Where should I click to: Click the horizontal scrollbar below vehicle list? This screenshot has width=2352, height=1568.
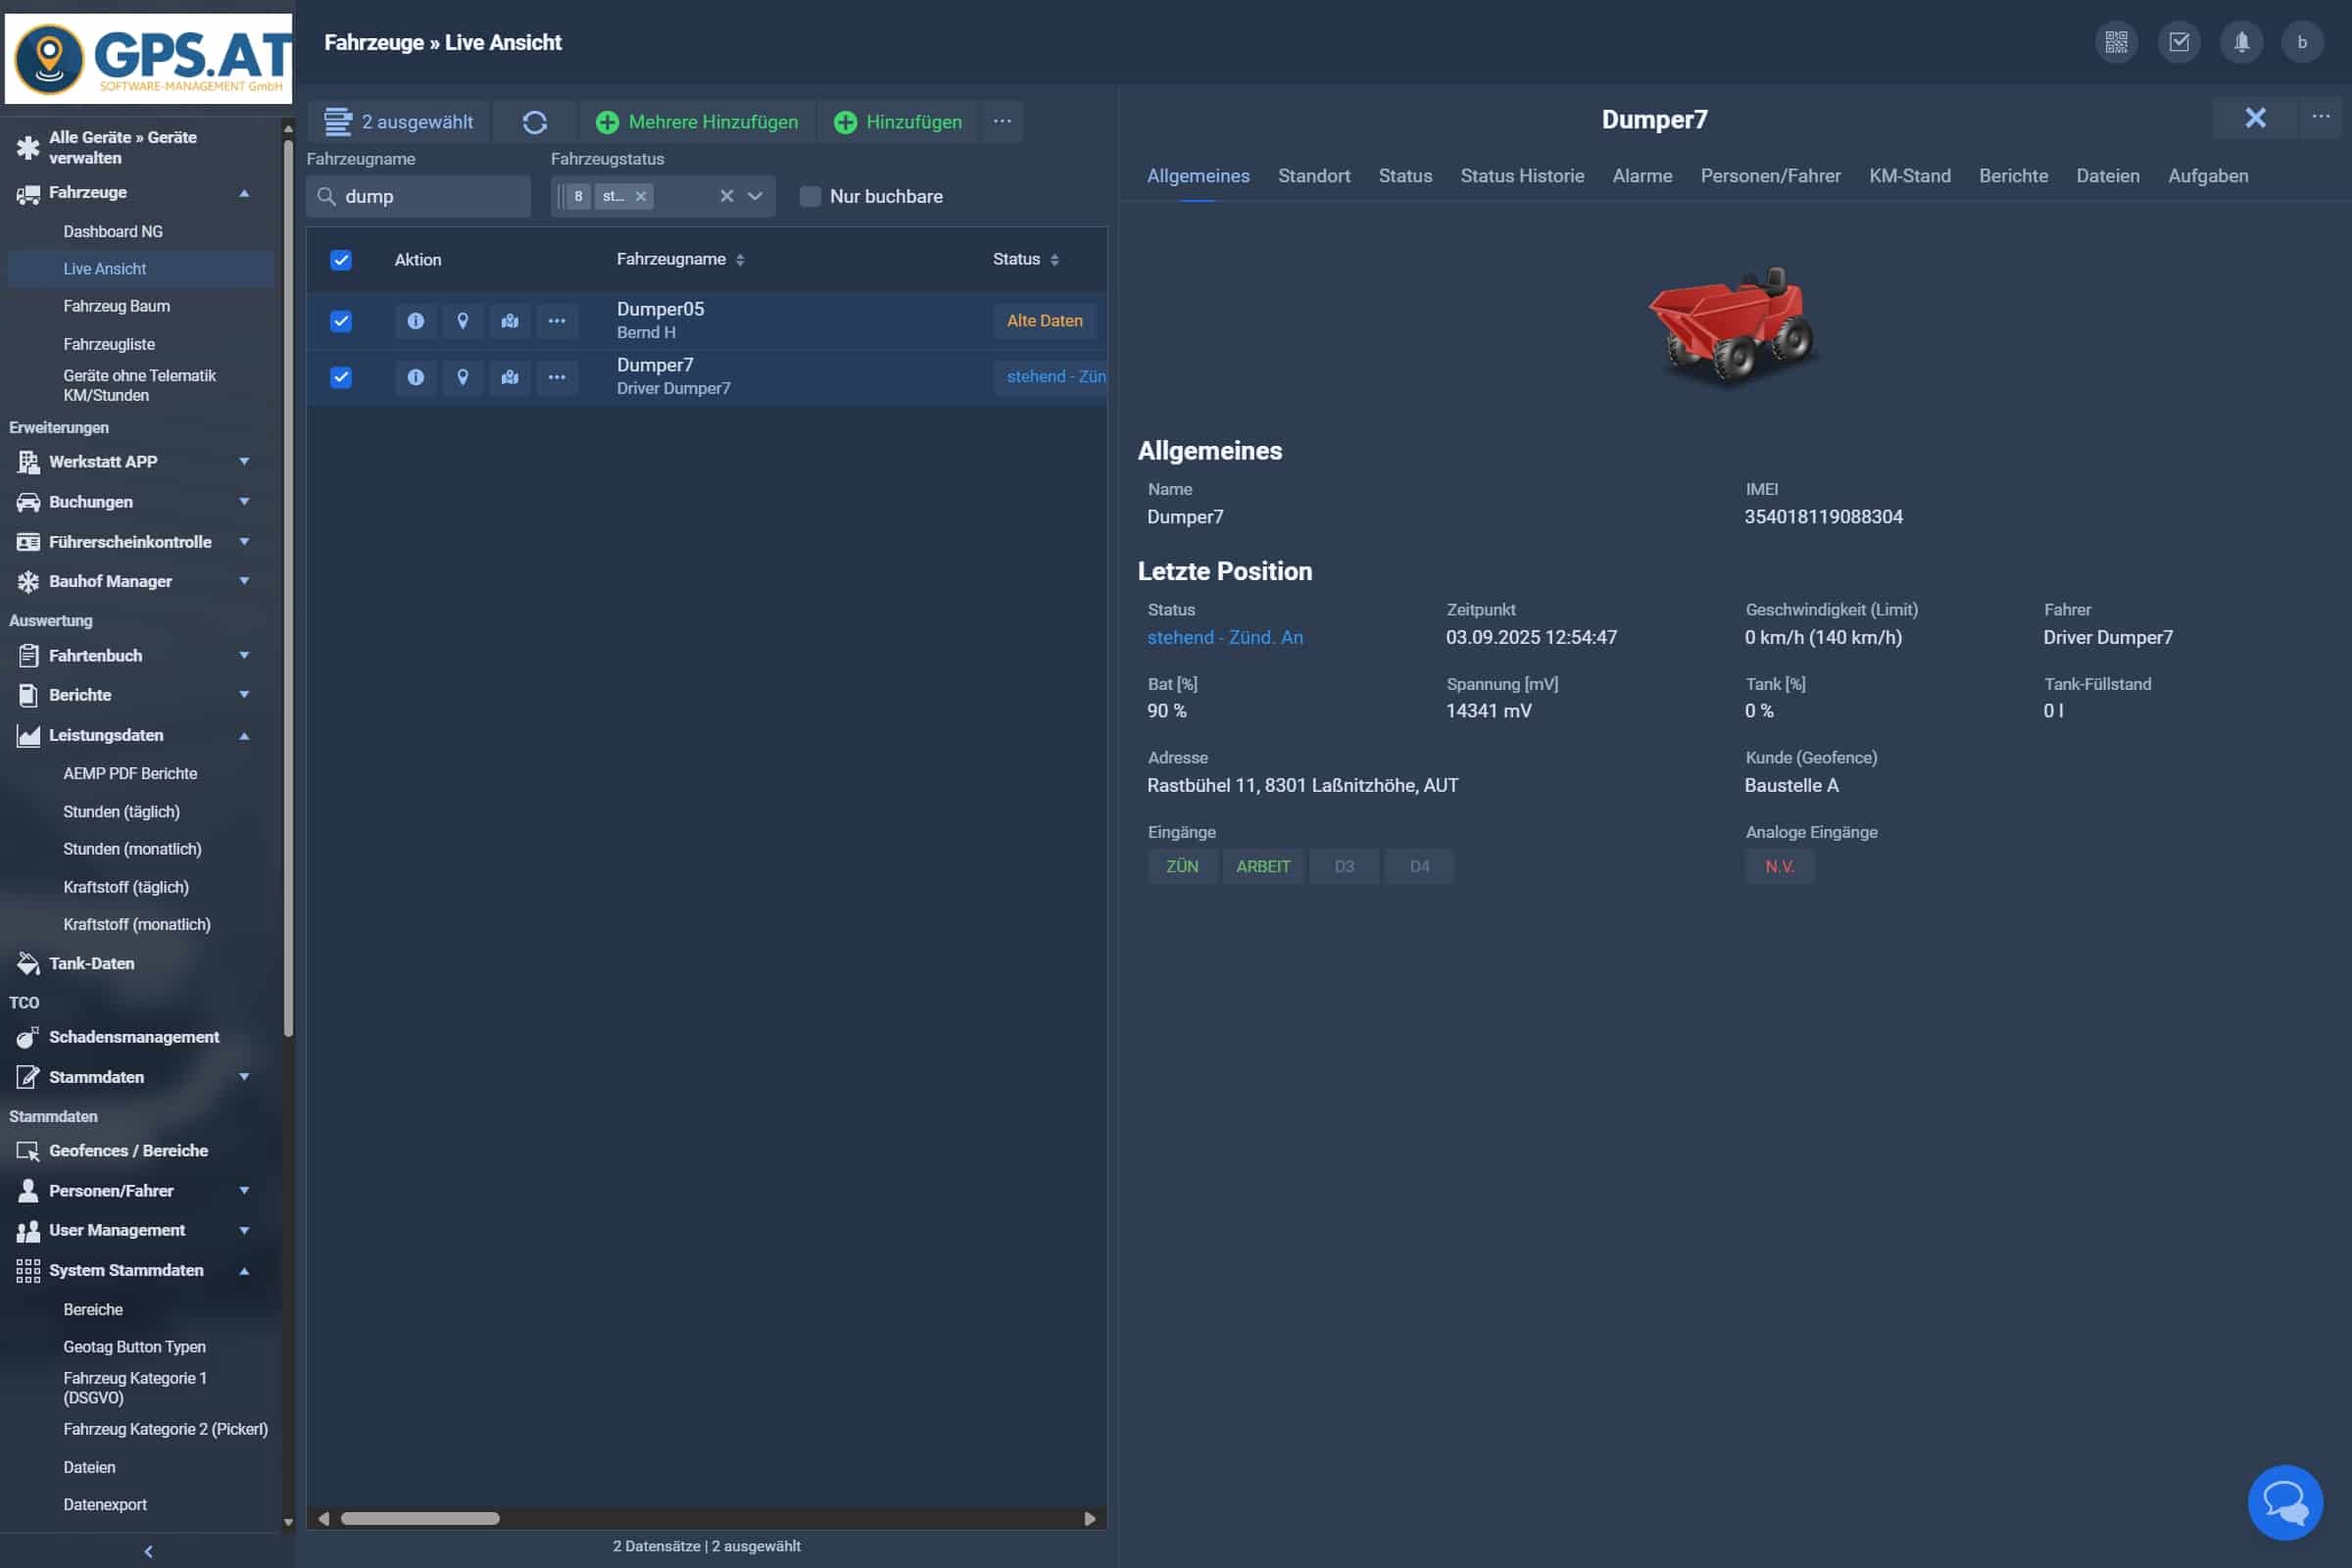tap(420, 1518)
